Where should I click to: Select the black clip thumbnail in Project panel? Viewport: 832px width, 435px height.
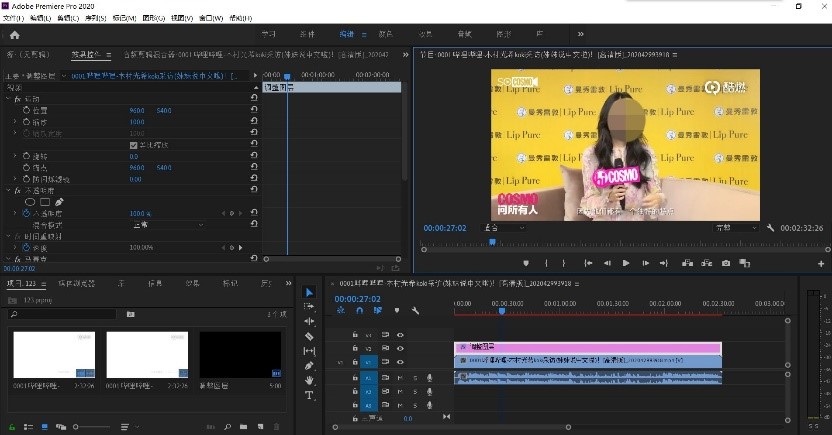(240, 355)
